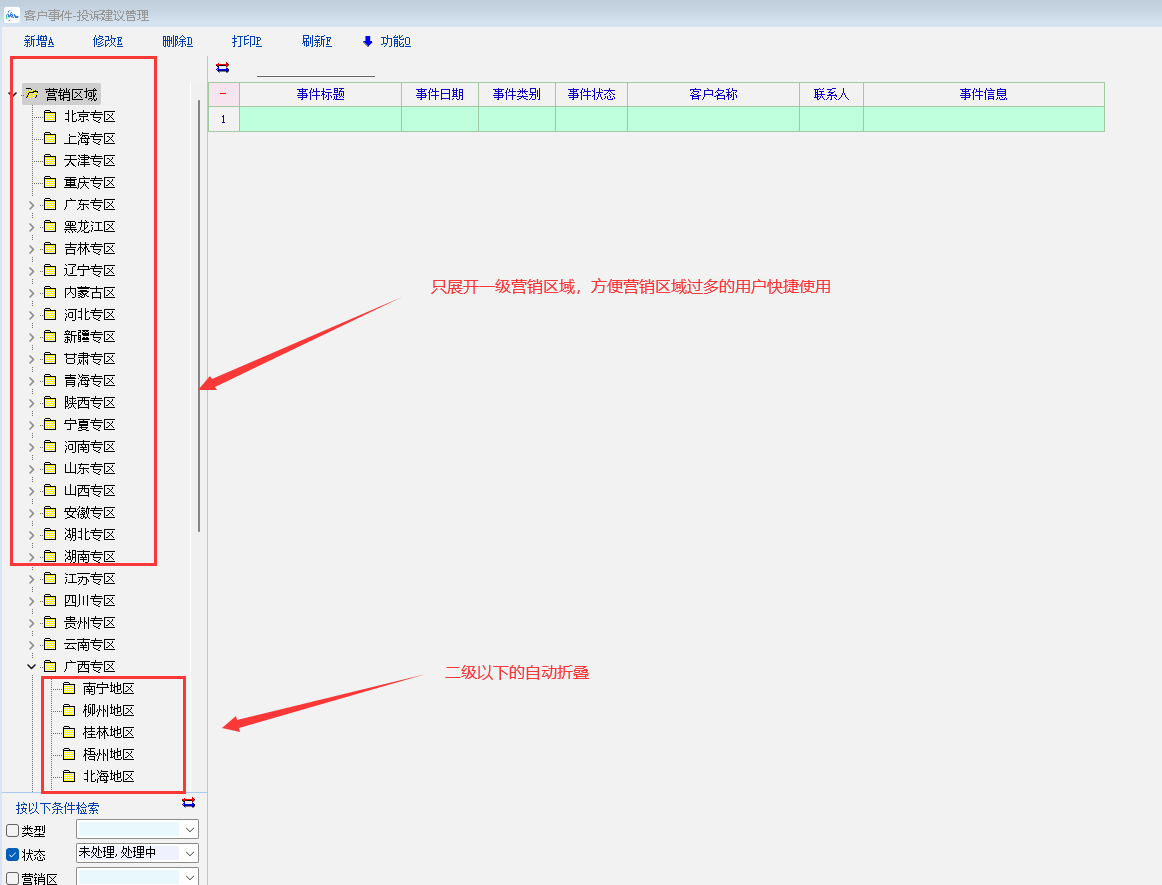Viewport: 1162px width, 885px height.
Task: Click the 打印 button
Action: (x=246, y=41)
